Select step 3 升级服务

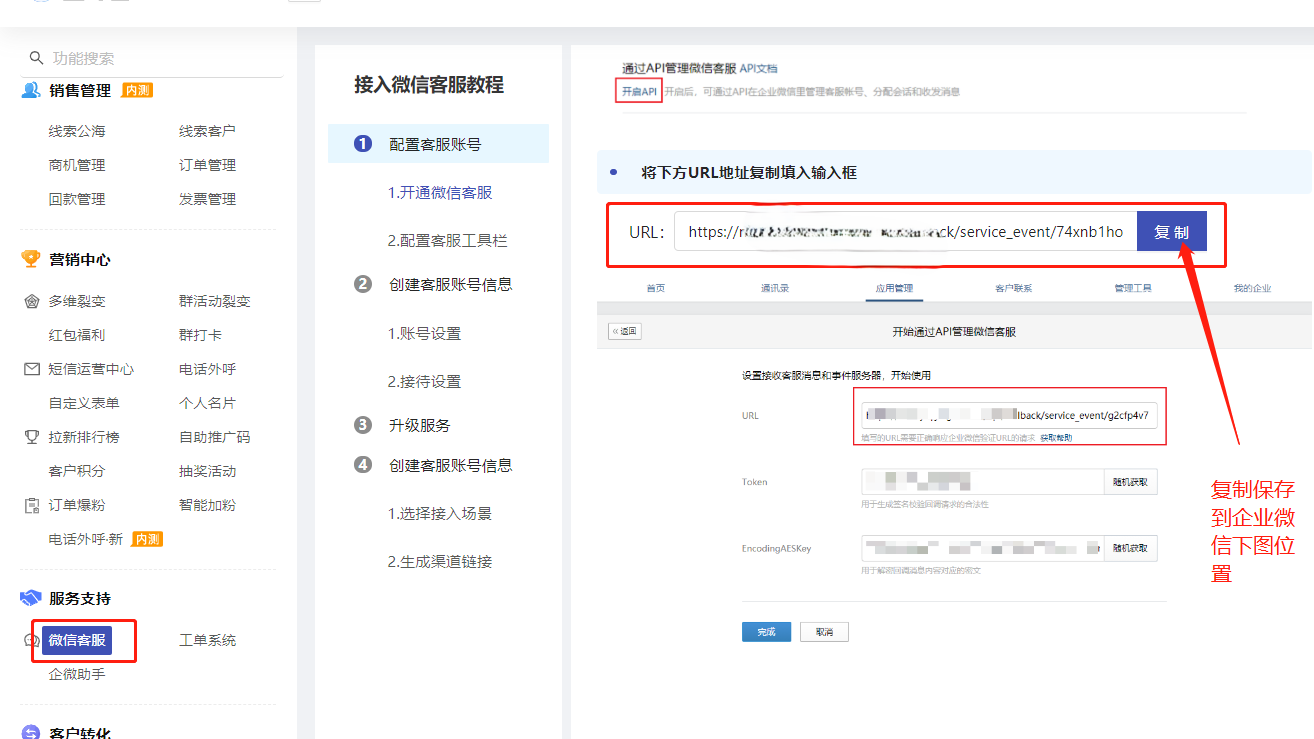point(420,425)
